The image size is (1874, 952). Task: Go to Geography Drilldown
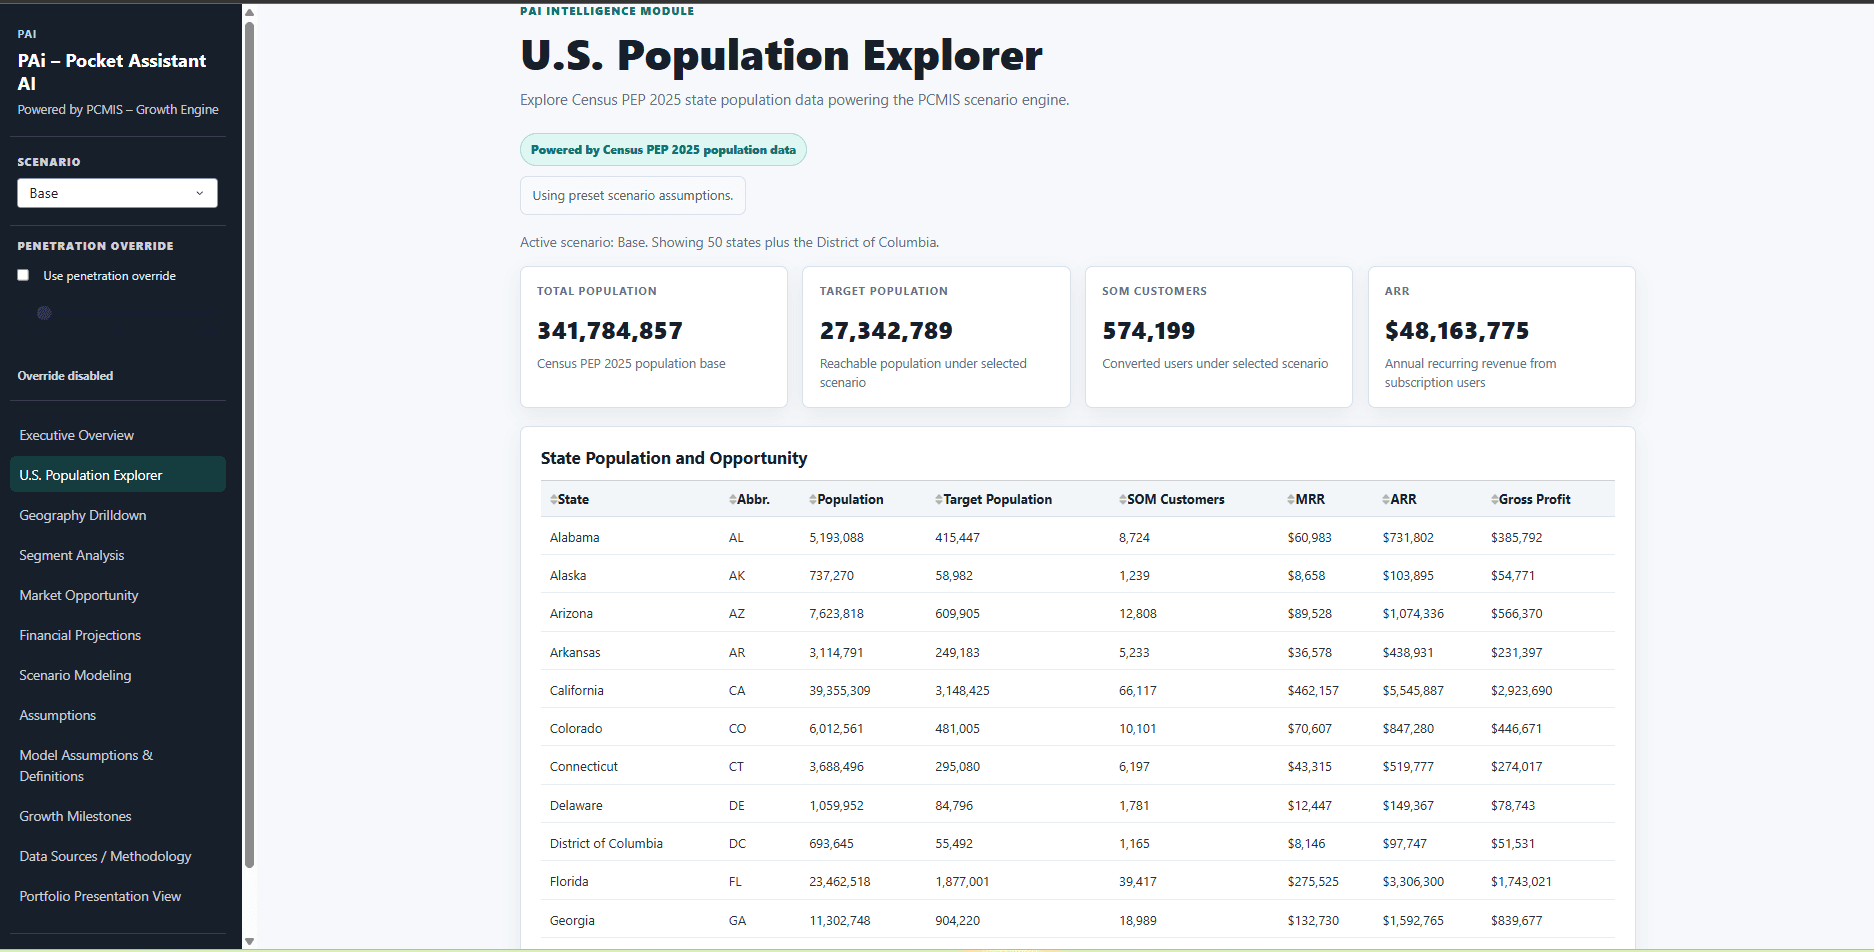pyautogui.click(x=118, y=515)
